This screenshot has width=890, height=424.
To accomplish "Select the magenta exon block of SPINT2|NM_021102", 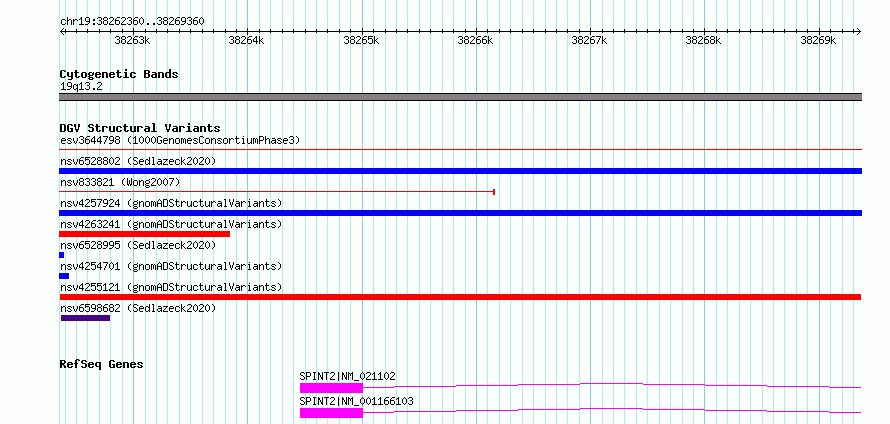I will pos(331,388).
